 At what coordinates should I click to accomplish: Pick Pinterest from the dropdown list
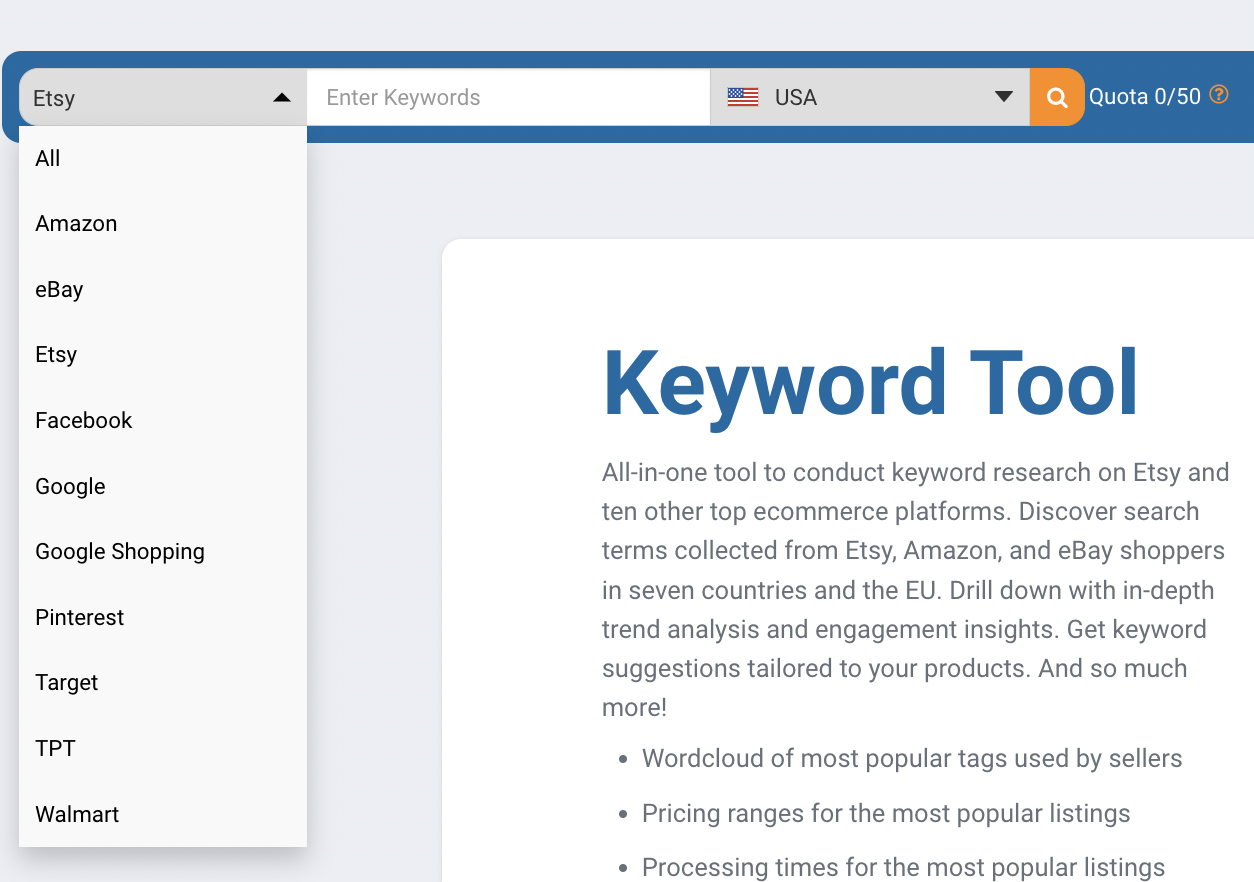(x=163, y=617)
